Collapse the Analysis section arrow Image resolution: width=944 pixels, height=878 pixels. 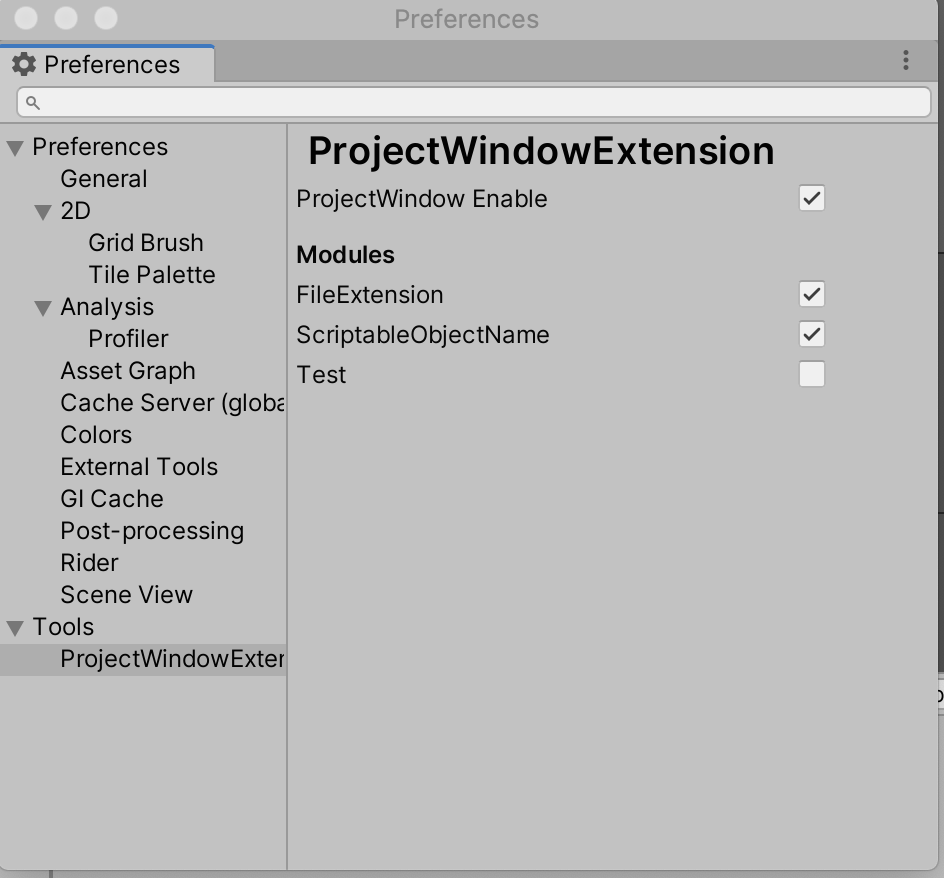[x=43, y=308]
